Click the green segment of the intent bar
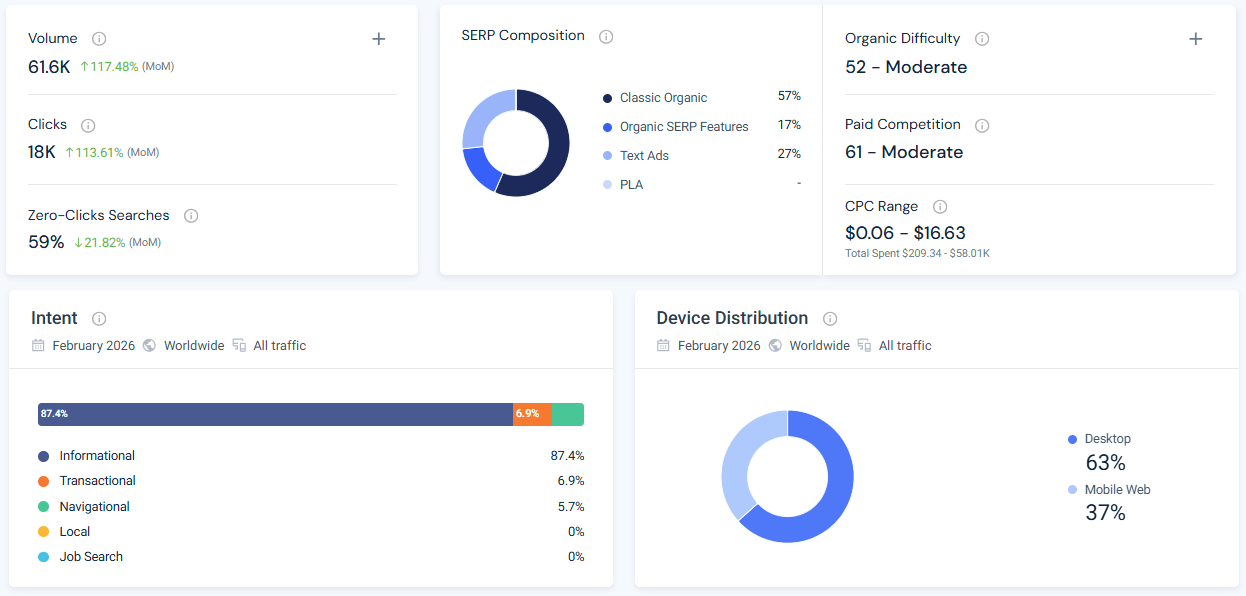This screenshot has height=596, width=1246. (x=567, y=414)
